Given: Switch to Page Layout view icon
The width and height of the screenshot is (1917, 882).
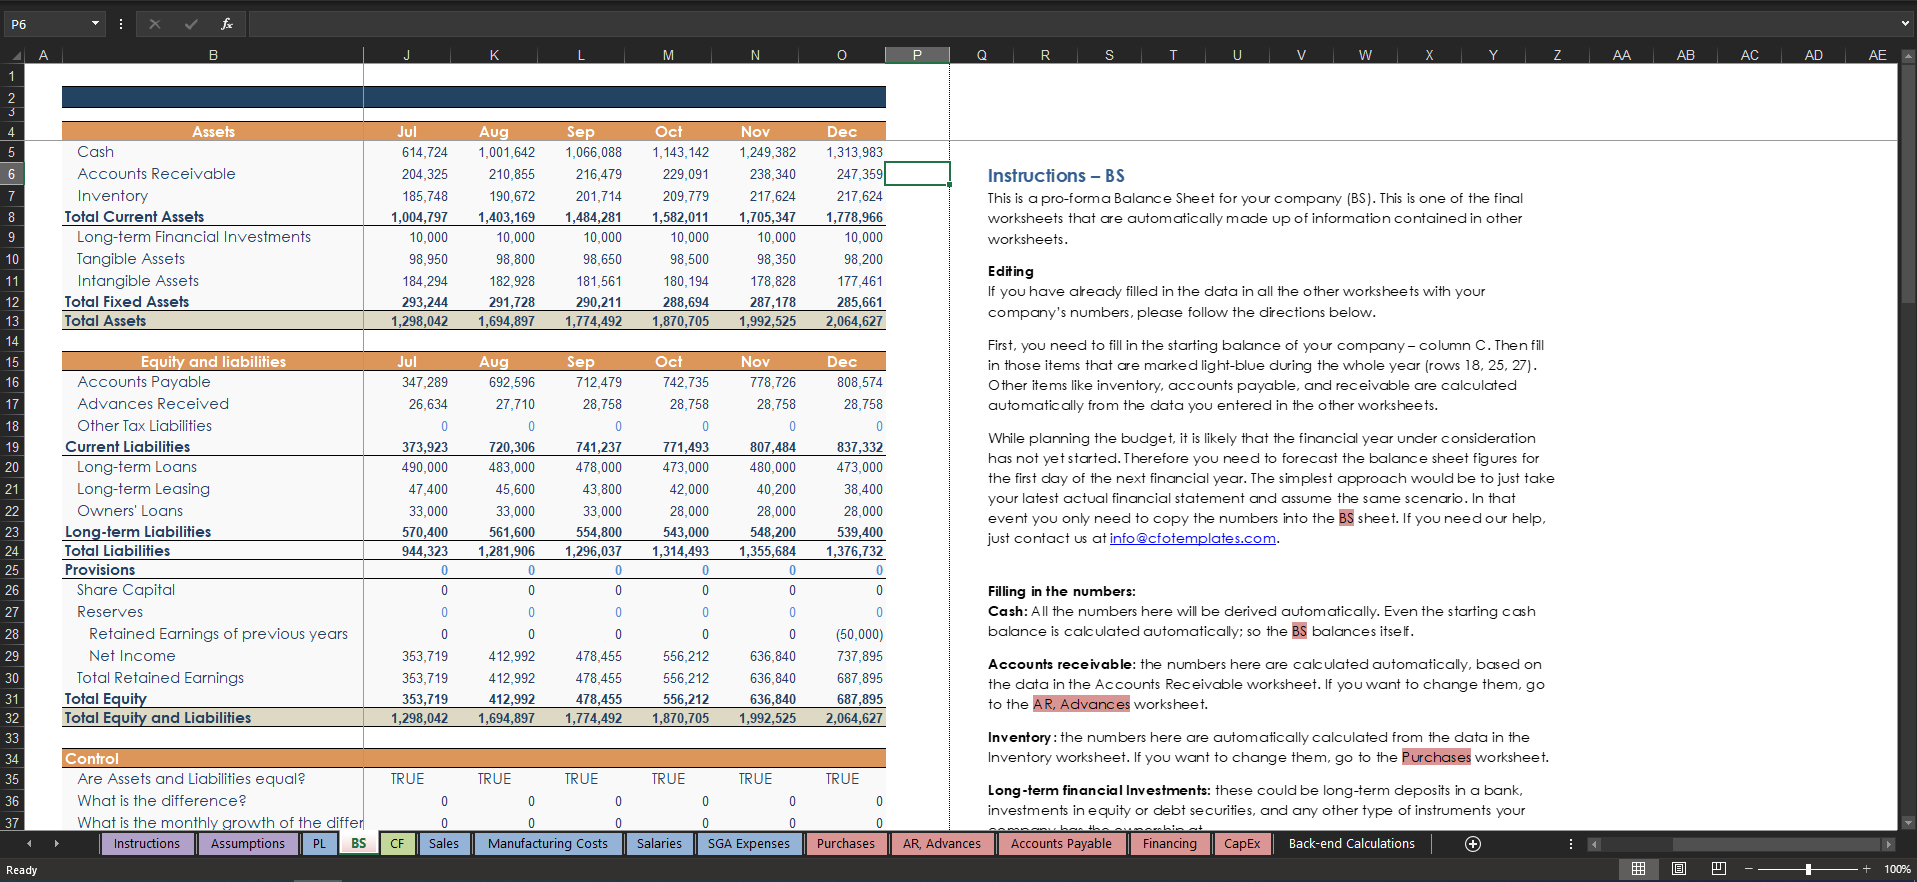Looking at the screenshot, I should 1679,869.
